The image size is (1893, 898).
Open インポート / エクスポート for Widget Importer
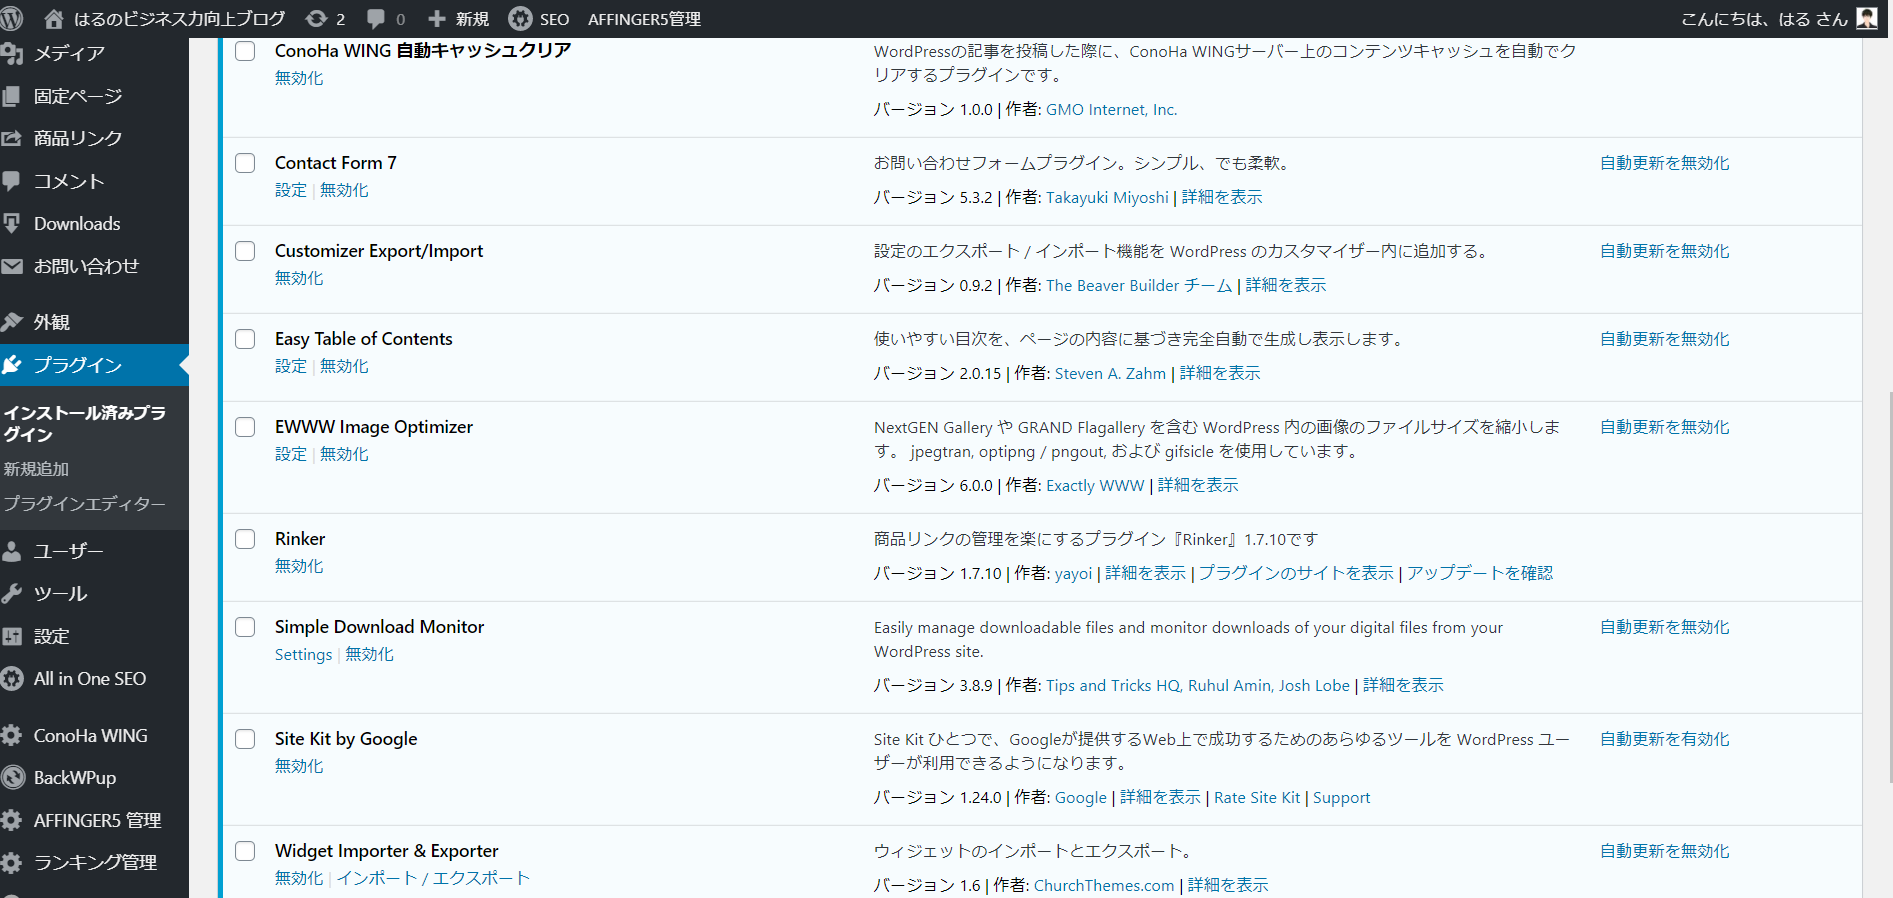coord(433,878)
